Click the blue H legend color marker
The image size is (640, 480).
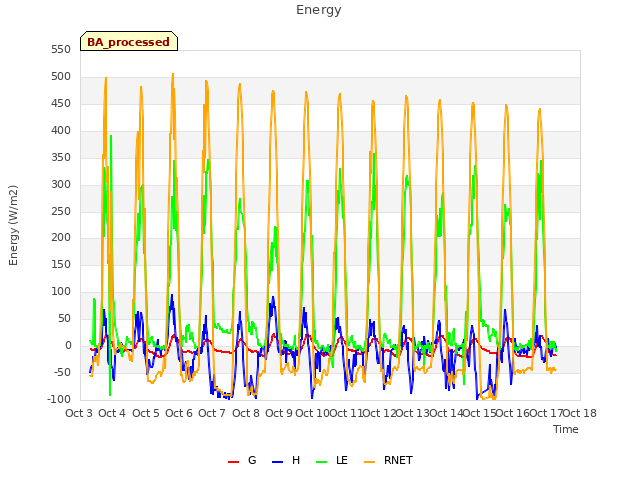tap(277, 462)
